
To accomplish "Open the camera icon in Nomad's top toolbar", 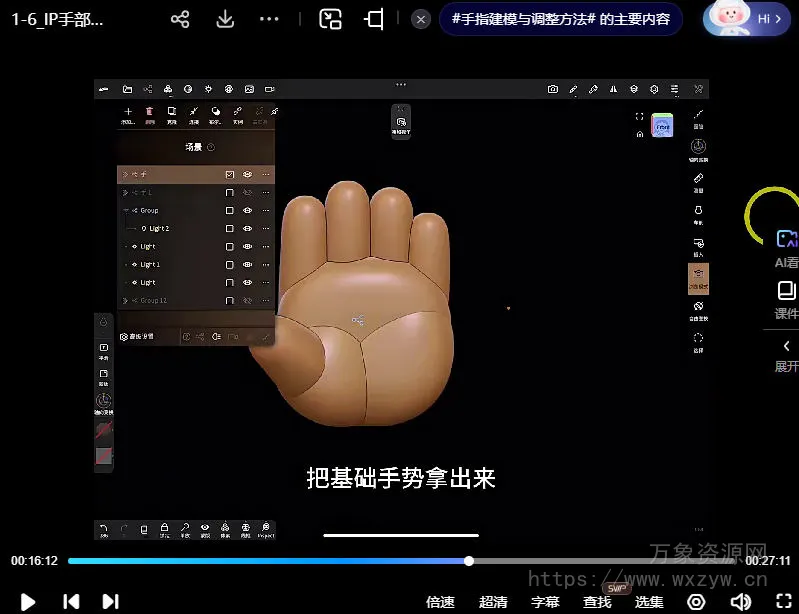I will coord(552,89).
